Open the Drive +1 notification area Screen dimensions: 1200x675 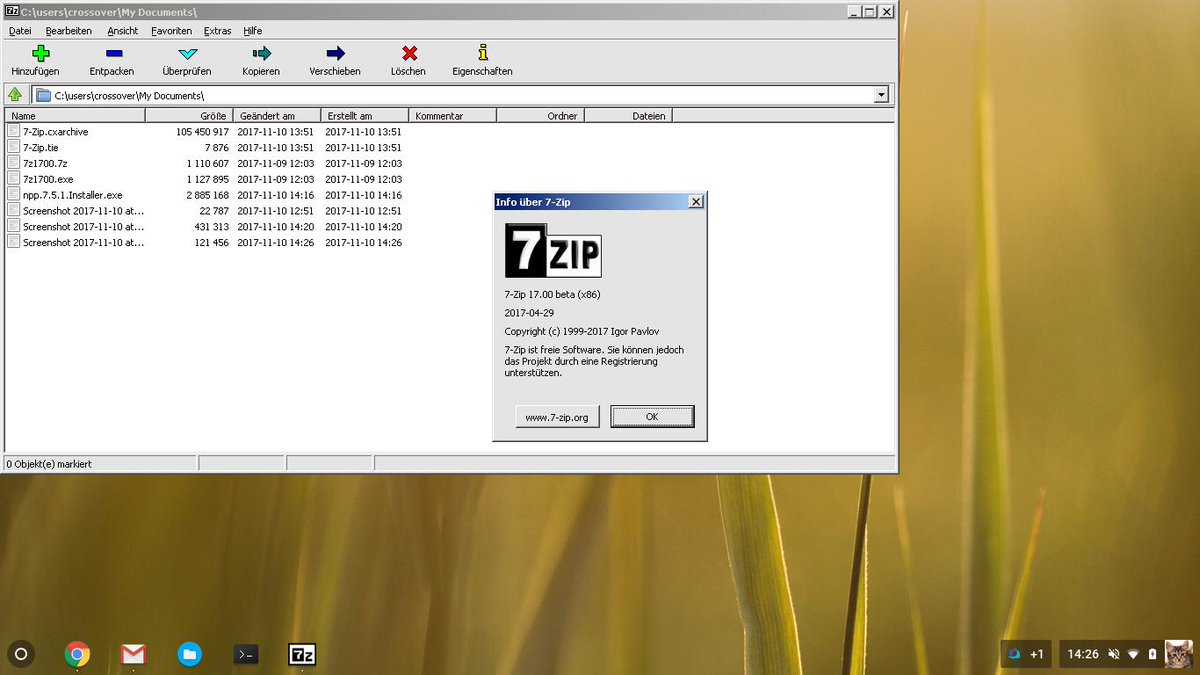point(1026,654)
